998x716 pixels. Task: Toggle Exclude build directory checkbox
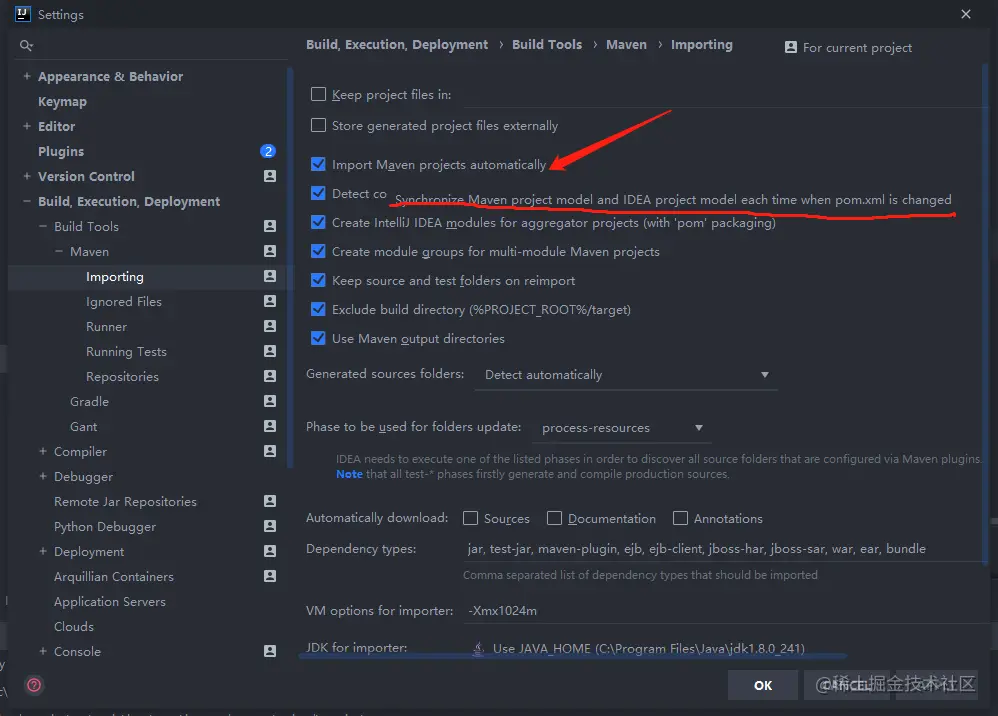(x=318, y=309)
